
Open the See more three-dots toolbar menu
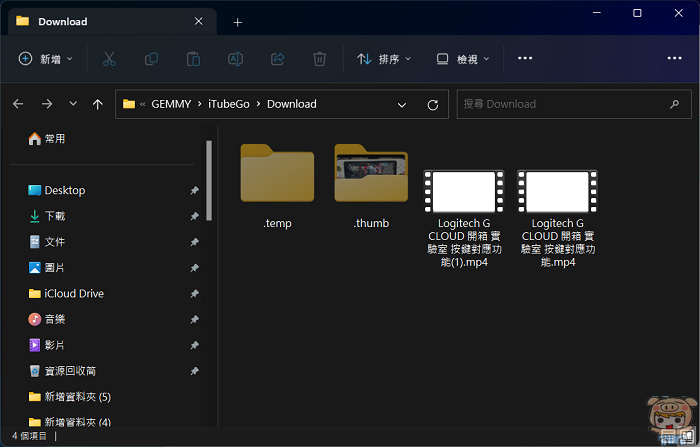(525, 59)
